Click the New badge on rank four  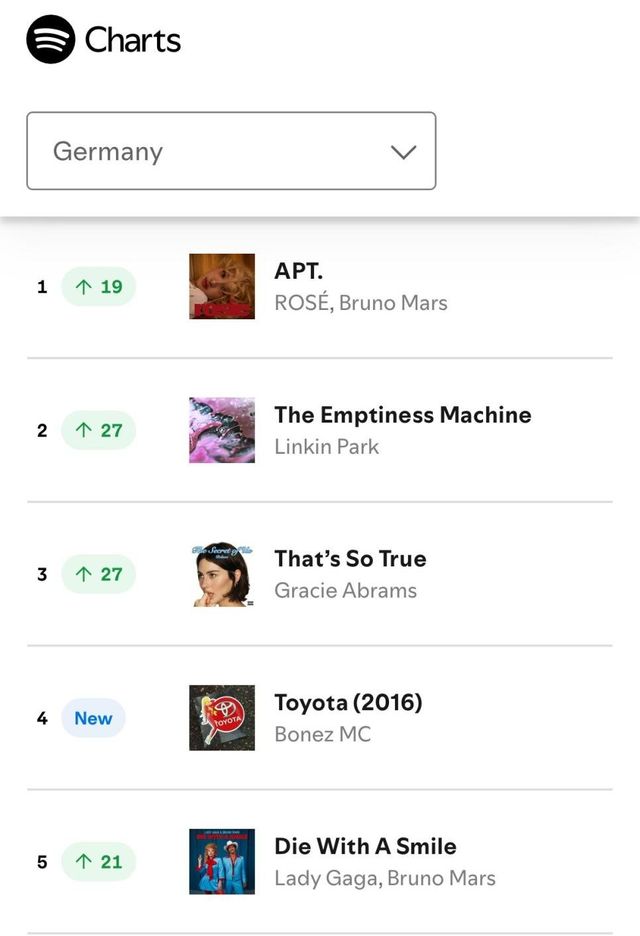(93, 718)
